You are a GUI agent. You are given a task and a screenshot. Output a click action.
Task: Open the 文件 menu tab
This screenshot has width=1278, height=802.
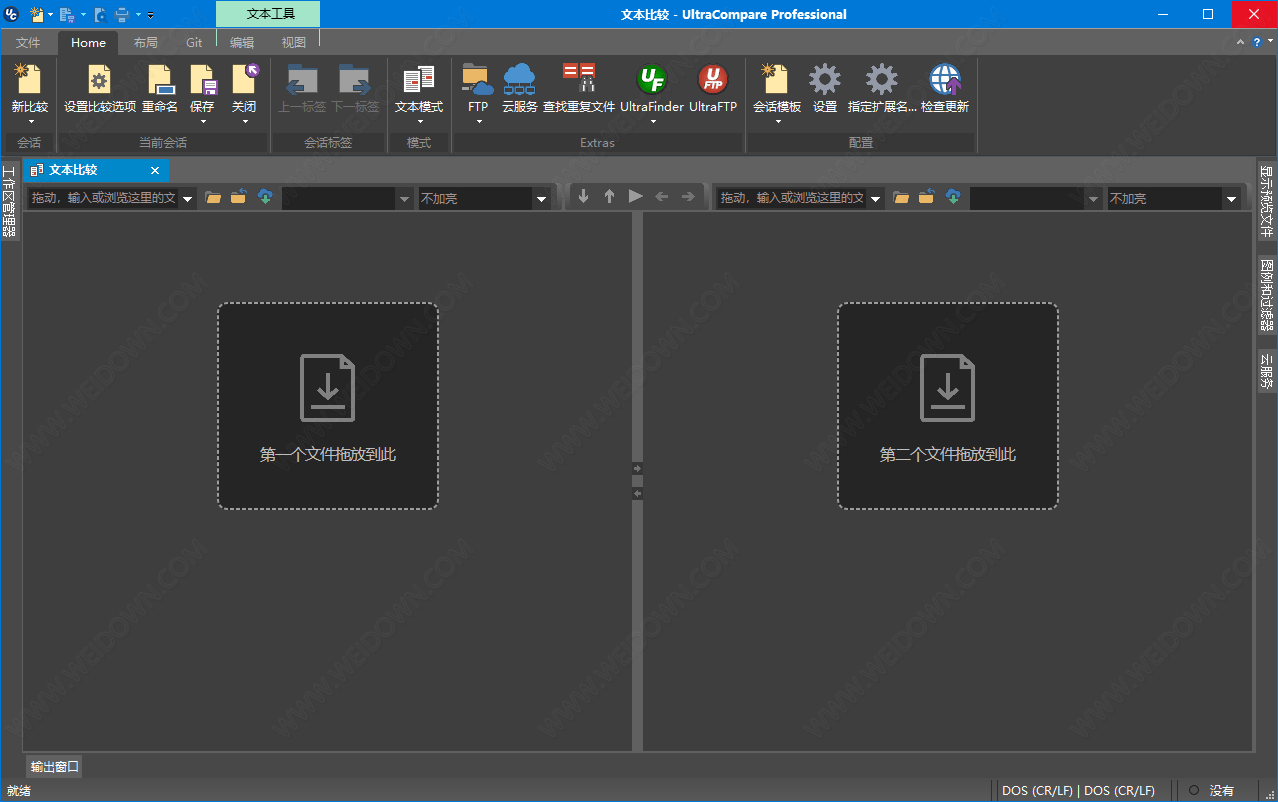(x=28, y=43)
